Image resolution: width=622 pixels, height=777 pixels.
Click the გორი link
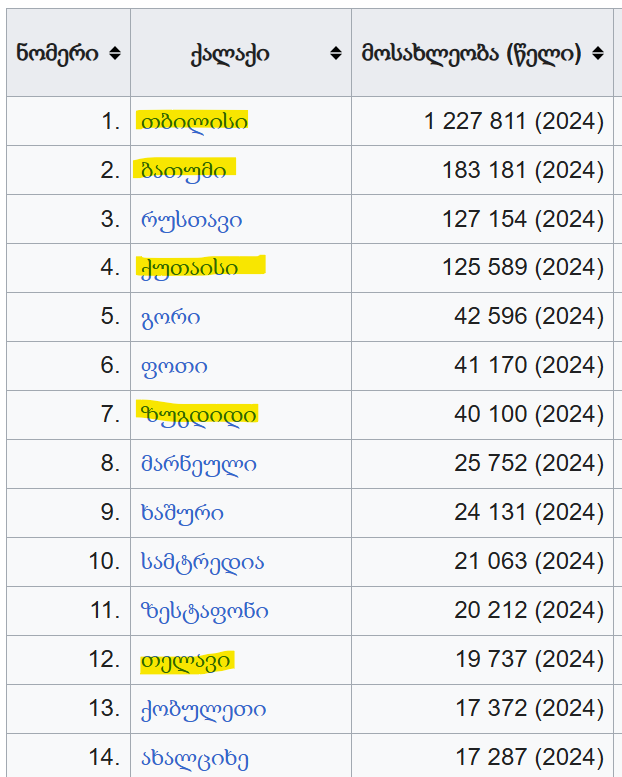pos(171,318)
